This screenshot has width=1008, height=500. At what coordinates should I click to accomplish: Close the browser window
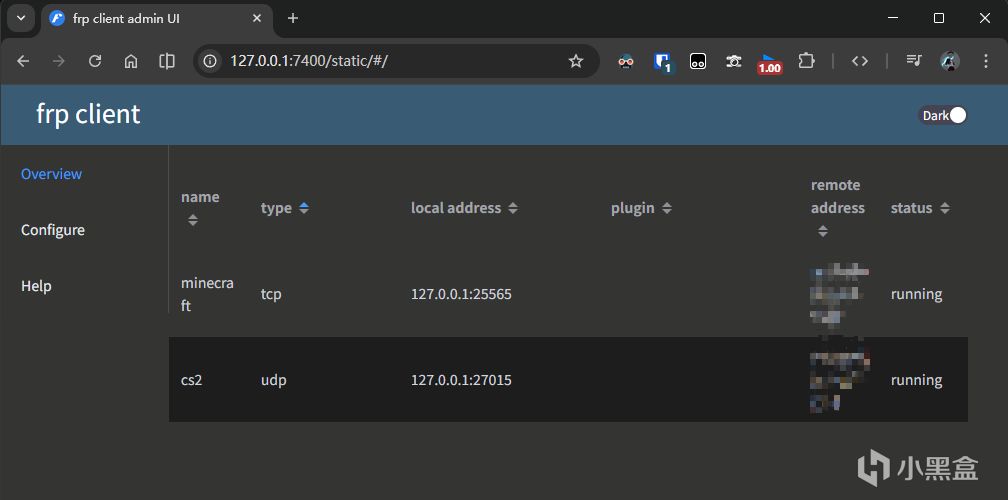coord(985,19)
